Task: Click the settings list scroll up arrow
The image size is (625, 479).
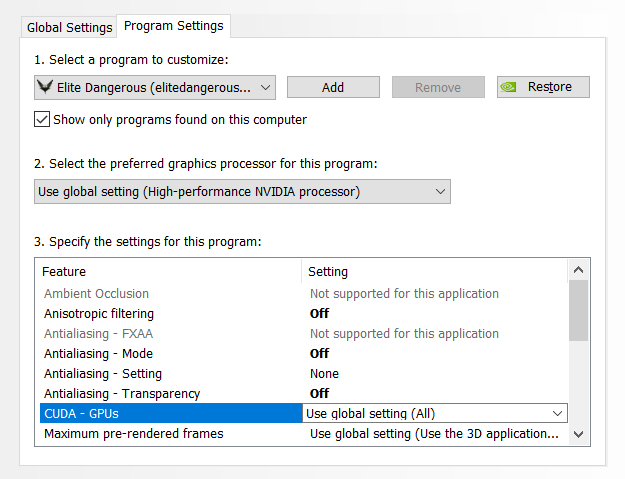Action: (x=578, y=270)
